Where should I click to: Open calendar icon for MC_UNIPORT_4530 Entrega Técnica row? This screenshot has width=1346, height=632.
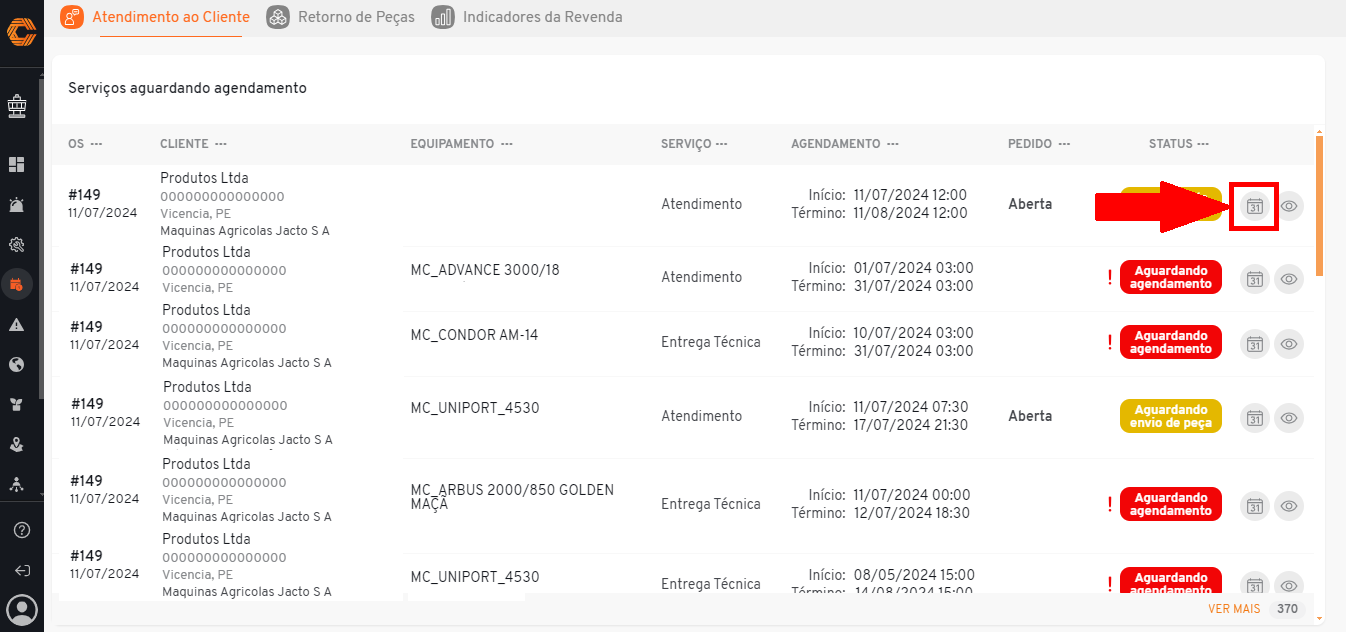click(x=1255, y=585)
